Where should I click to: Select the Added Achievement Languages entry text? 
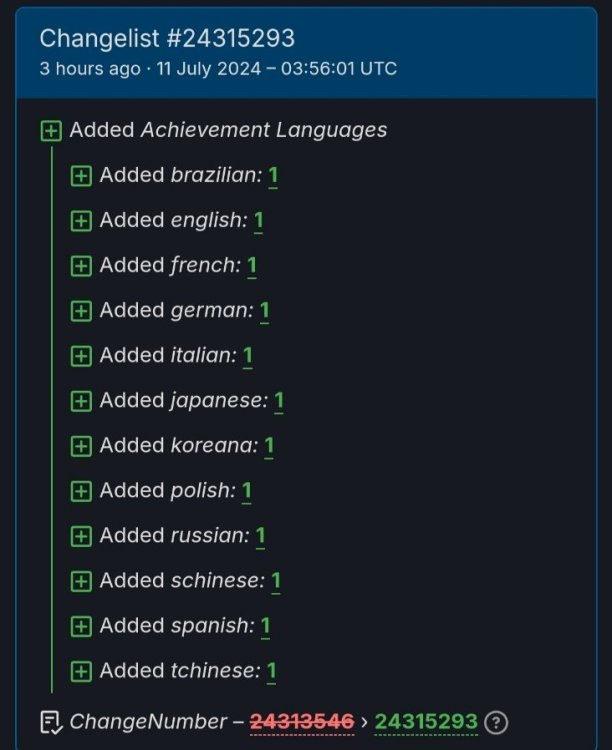point(228,130)
